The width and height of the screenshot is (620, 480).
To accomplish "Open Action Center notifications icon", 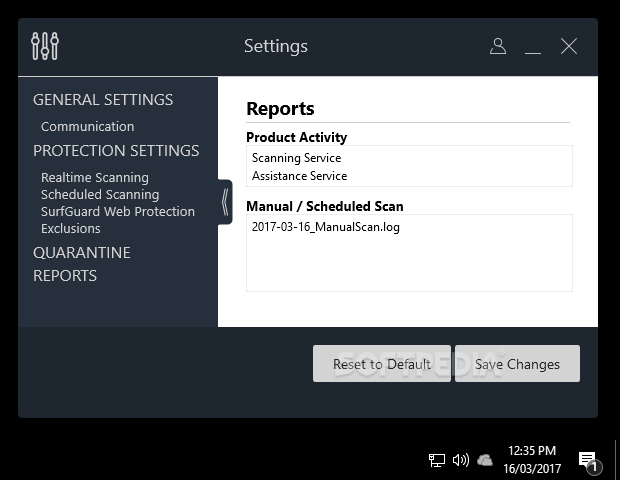I will click(x=589, y=462).
